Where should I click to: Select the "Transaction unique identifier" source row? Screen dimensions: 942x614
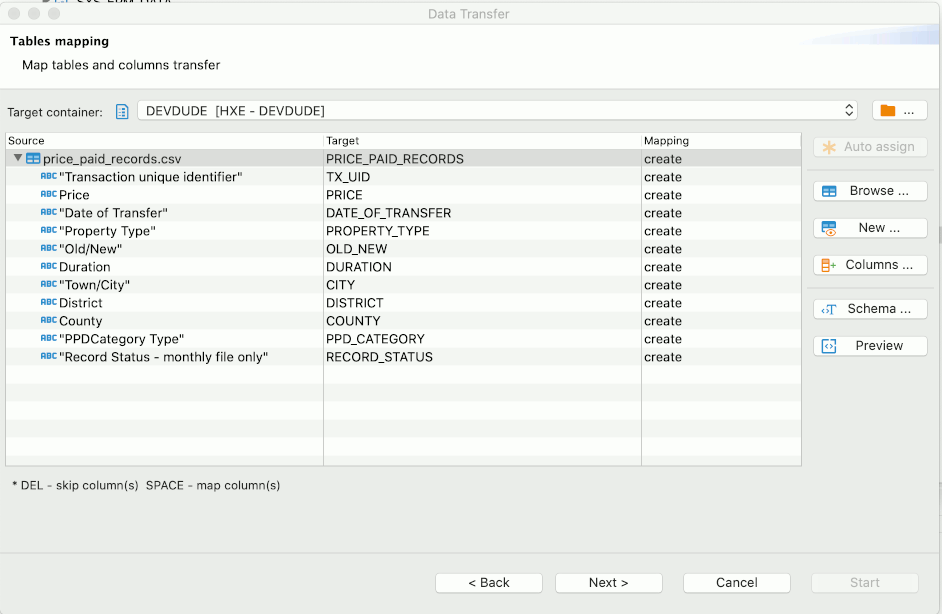(165, 177)
